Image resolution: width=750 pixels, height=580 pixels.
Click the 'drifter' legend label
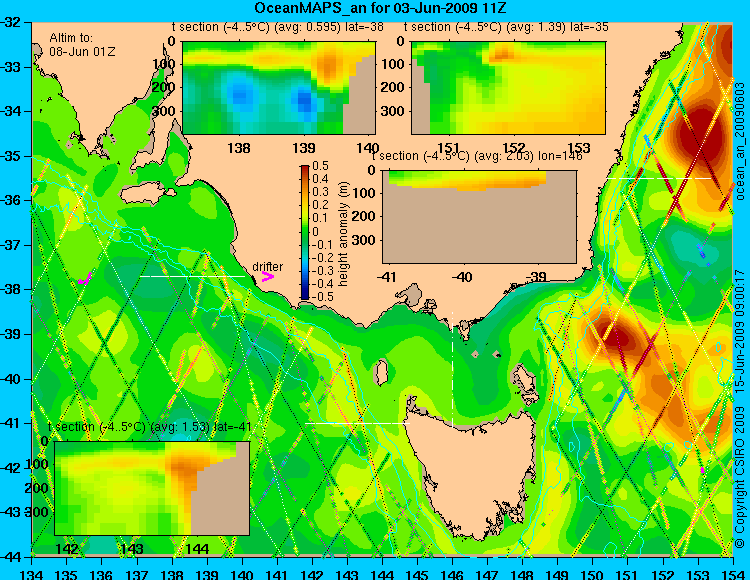(x=267, y=267)
